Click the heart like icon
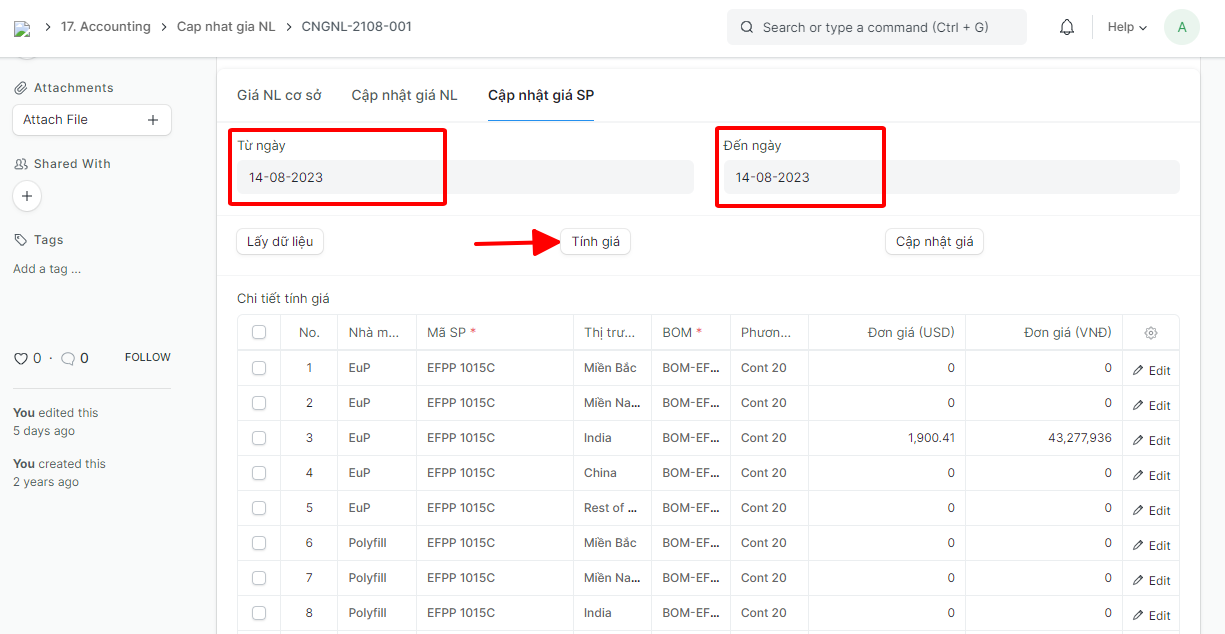Image resolution: width=1225 pixels, height=634 pixels. [x=20, y=358]
